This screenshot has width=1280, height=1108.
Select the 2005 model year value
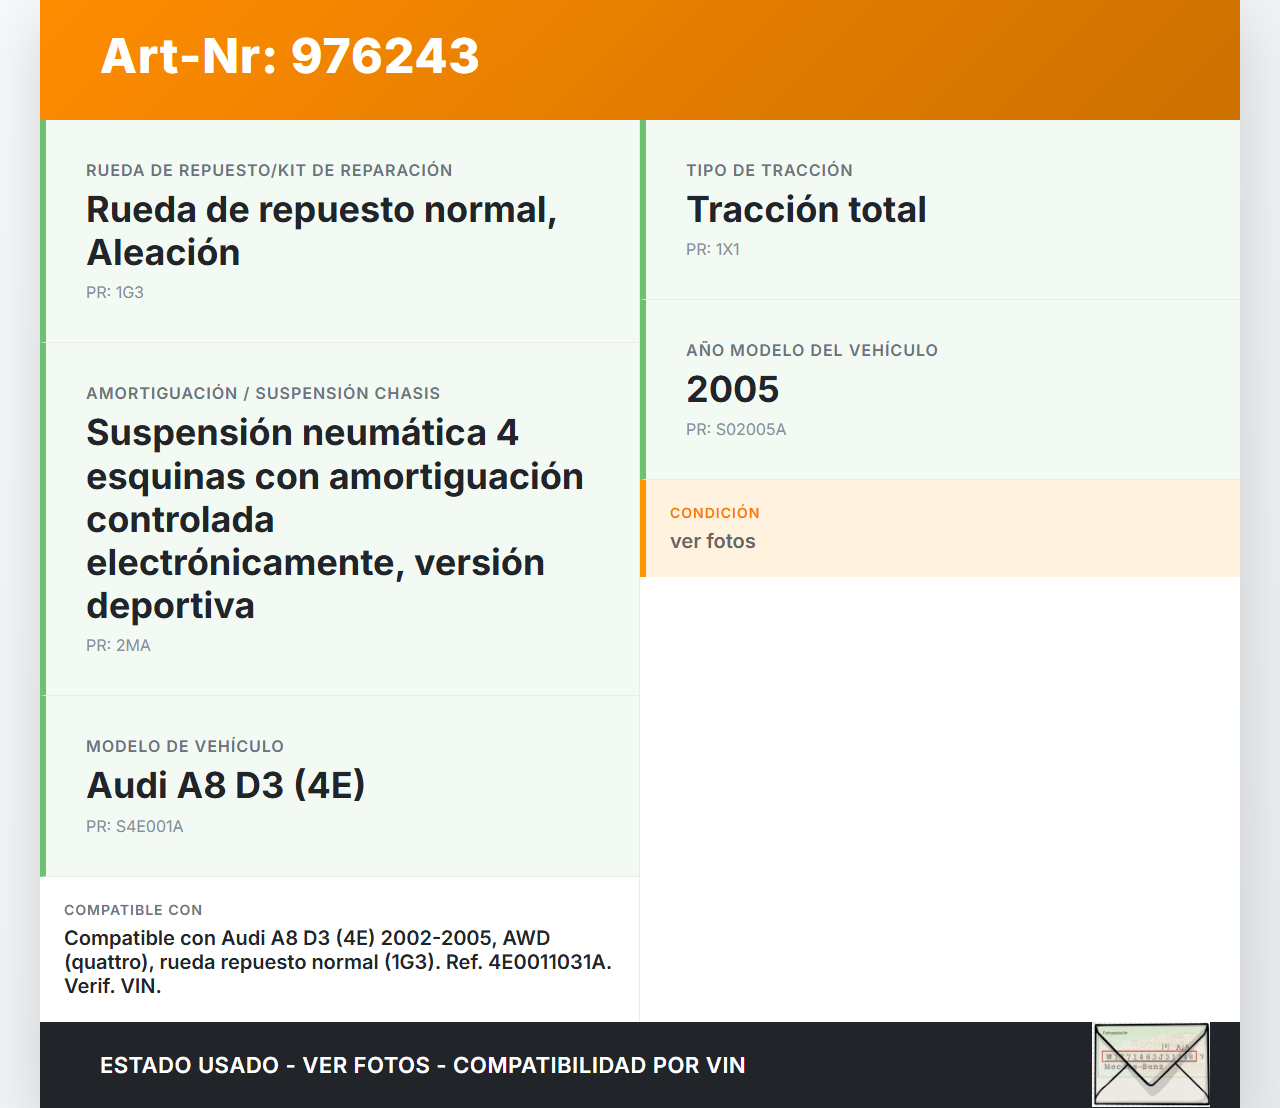coord(732,389)
